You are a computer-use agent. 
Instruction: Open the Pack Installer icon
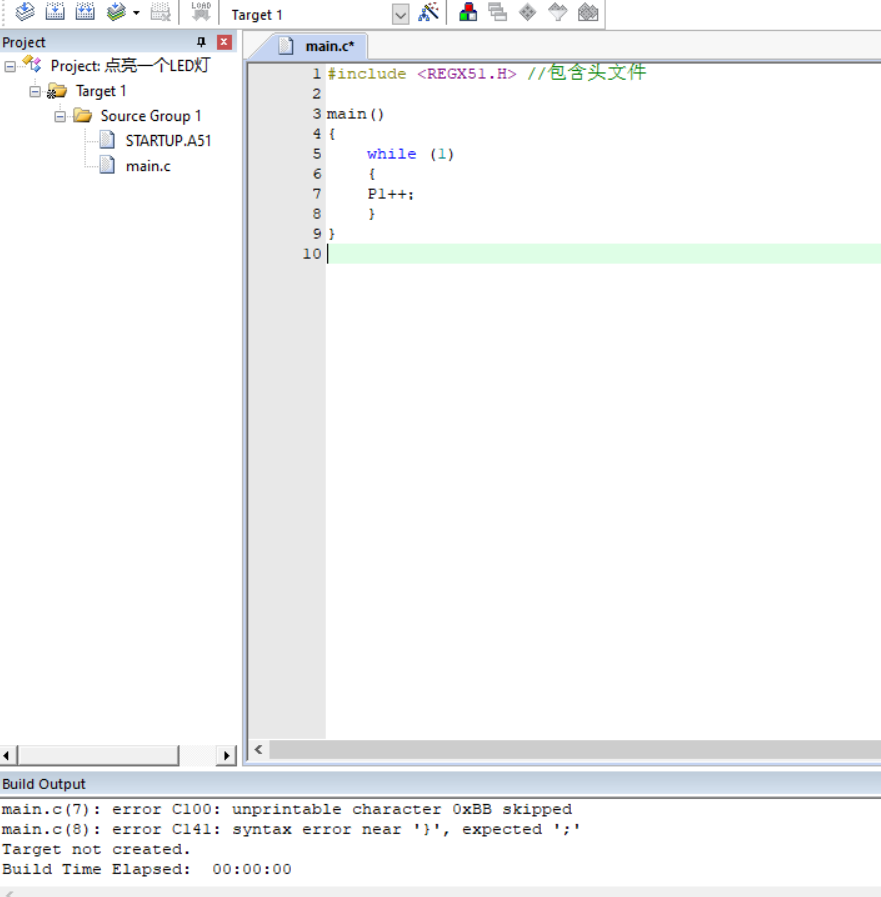(588, 12)
